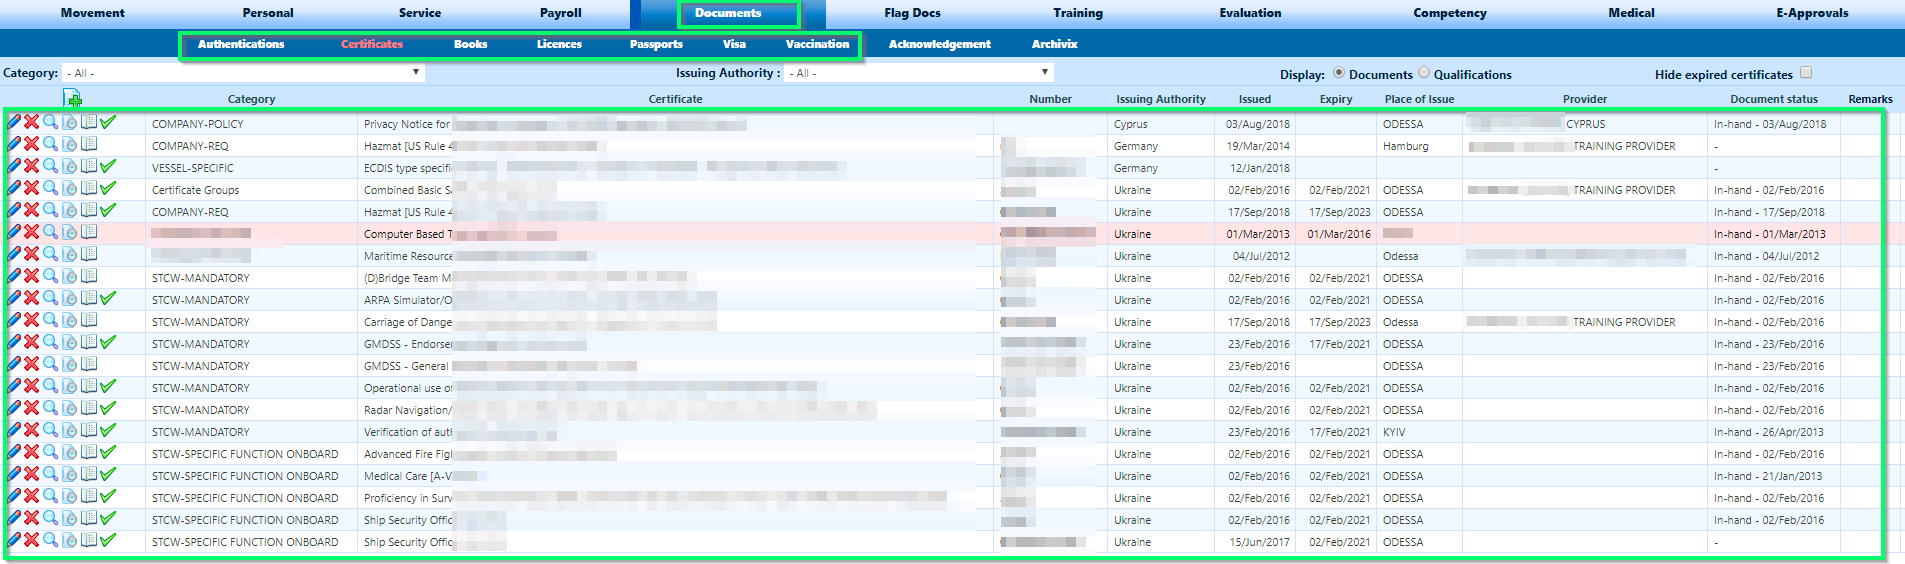Click green checkmark on Operational use row
This screenshot has width=1905, height=564.
click(x=108, y=386)
